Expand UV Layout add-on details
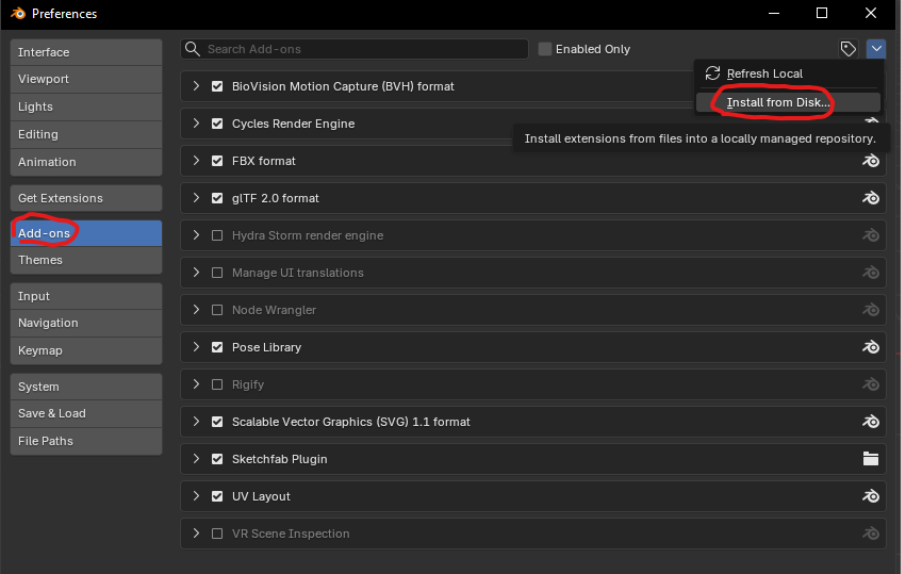This screenshot has height=574, width=901. coord(196,496)
